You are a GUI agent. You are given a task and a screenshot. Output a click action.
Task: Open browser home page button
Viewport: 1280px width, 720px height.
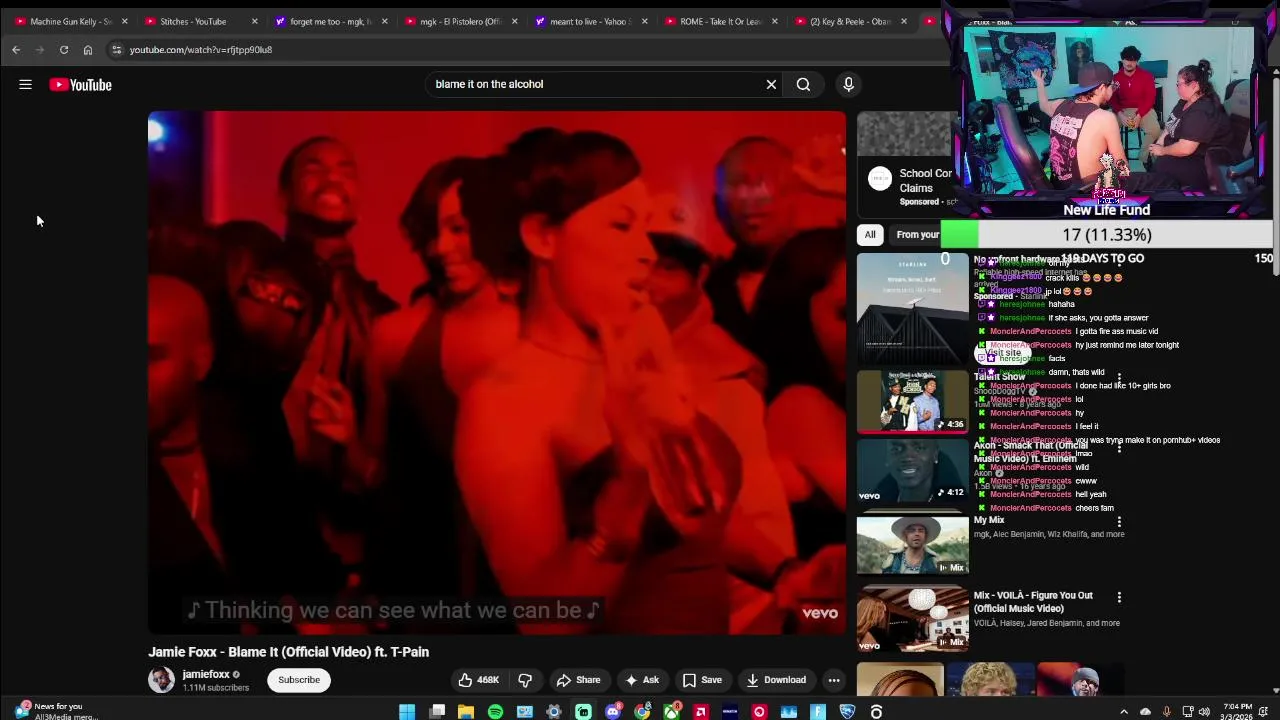click(88, 49)
